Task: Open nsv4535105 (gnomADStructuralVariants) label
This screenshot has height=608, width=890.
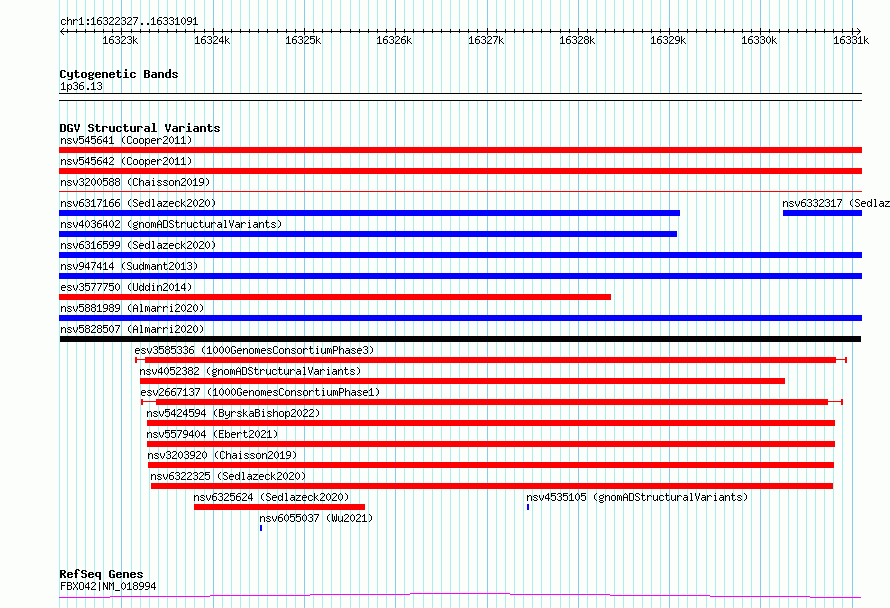Action: 637,497
